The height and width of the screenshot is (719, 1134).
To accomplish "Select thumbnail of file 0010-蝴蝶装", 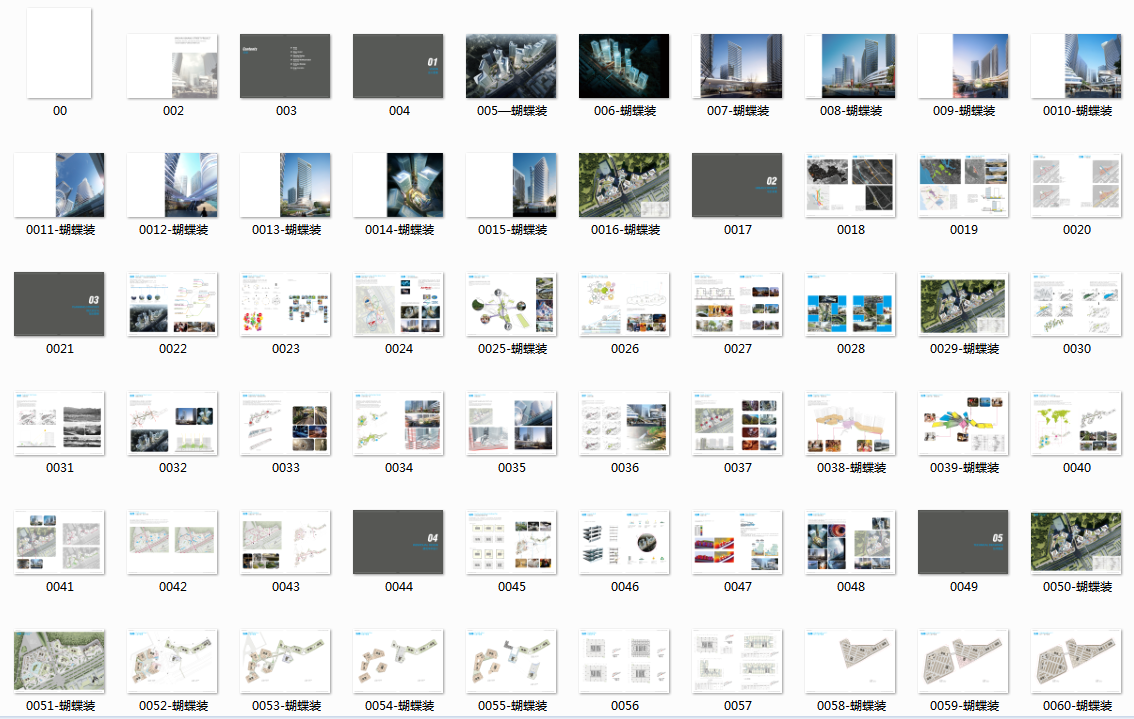I will (1076, 66).
